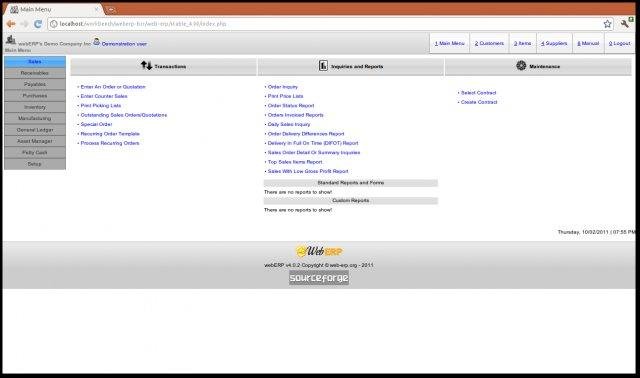Image resolution: width=640 pixels, height=378 pixels.
Task: Click the Custom Reports header
Action: [x=351, y=201]
